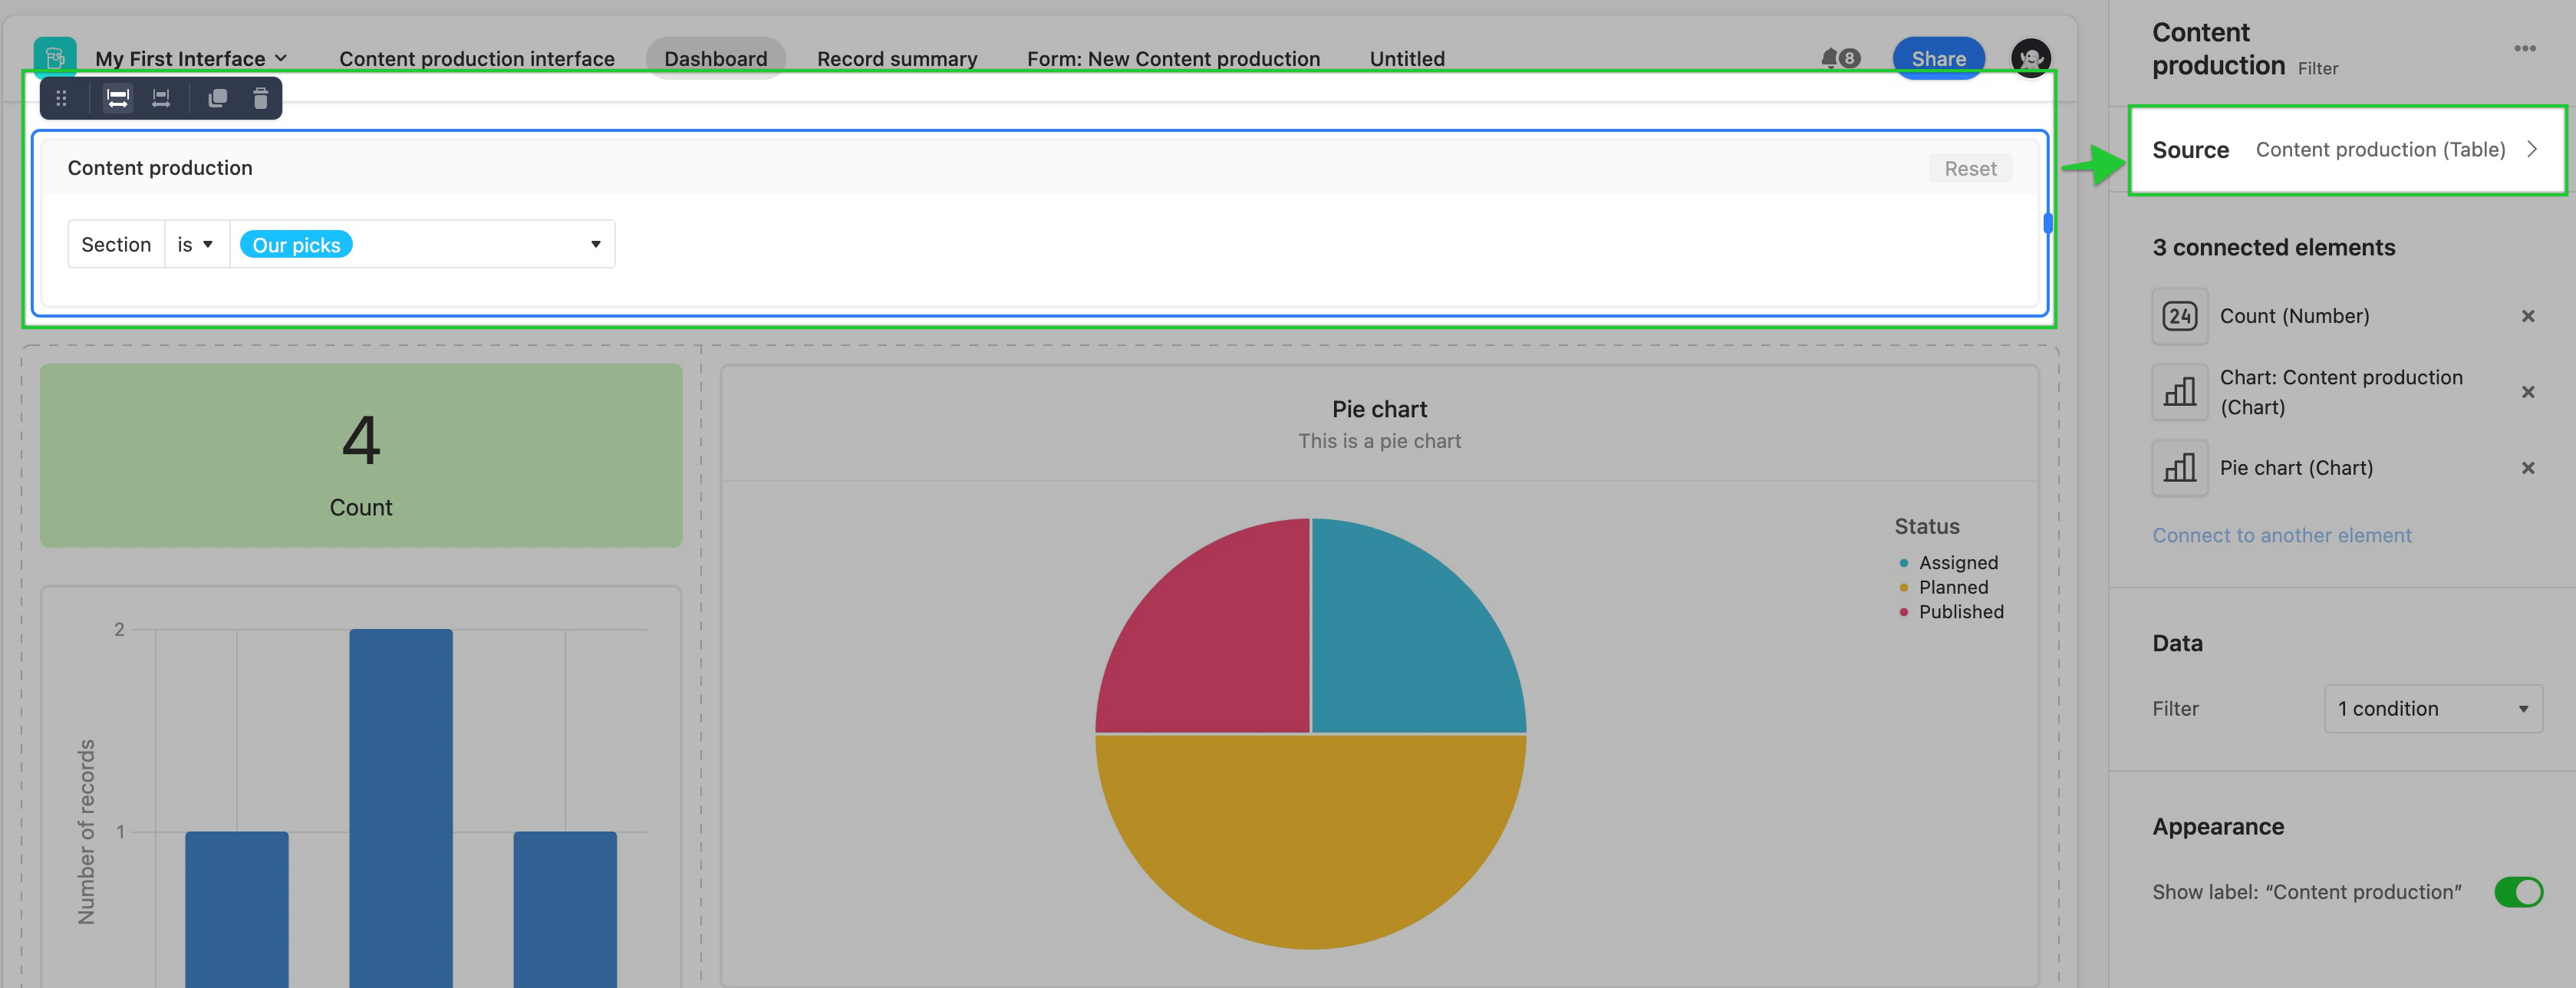The width and height of the screenshot is (2576, 988).
Task: Open the three-dot more options menu
Action: tap(2524, 48)
